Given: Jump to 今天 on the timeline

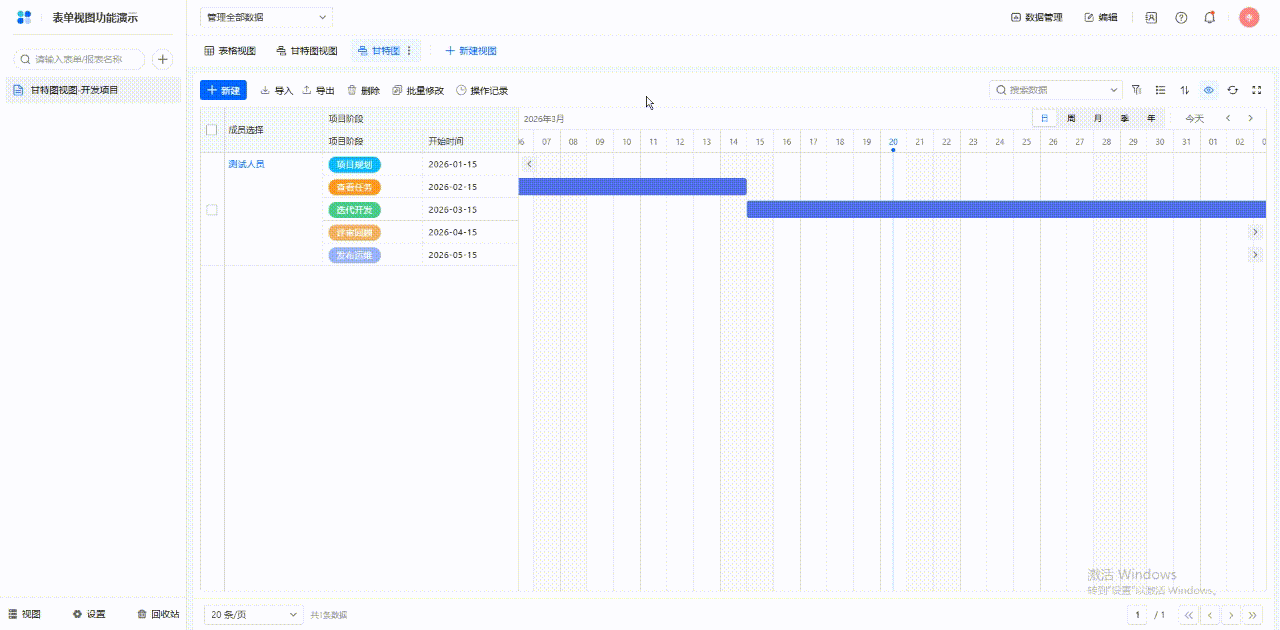Looking at the screenshot, I should pyautogui.click(x=1195, y=118).
